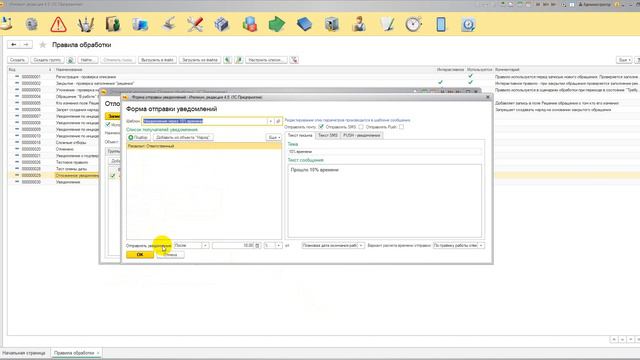Click the Текст сообщения message text area
This screenshot has width=640, height=360.
click(384, 200)
